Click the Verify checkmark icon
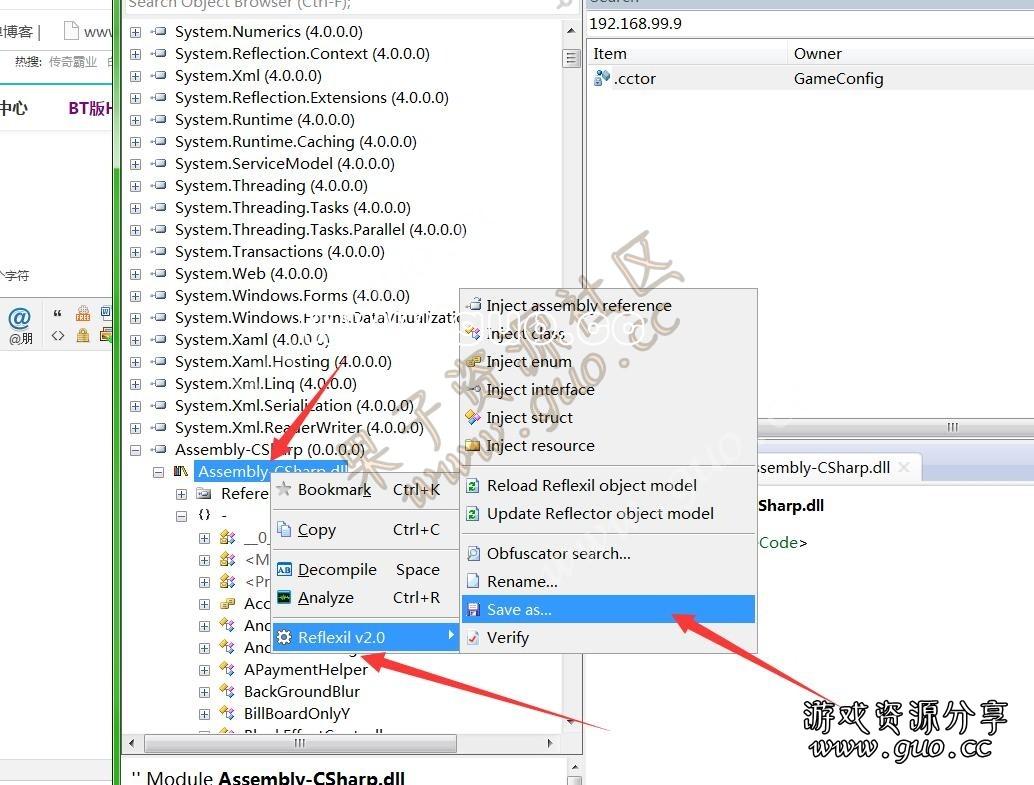The image size is (1034, 785). pos(474,637)
